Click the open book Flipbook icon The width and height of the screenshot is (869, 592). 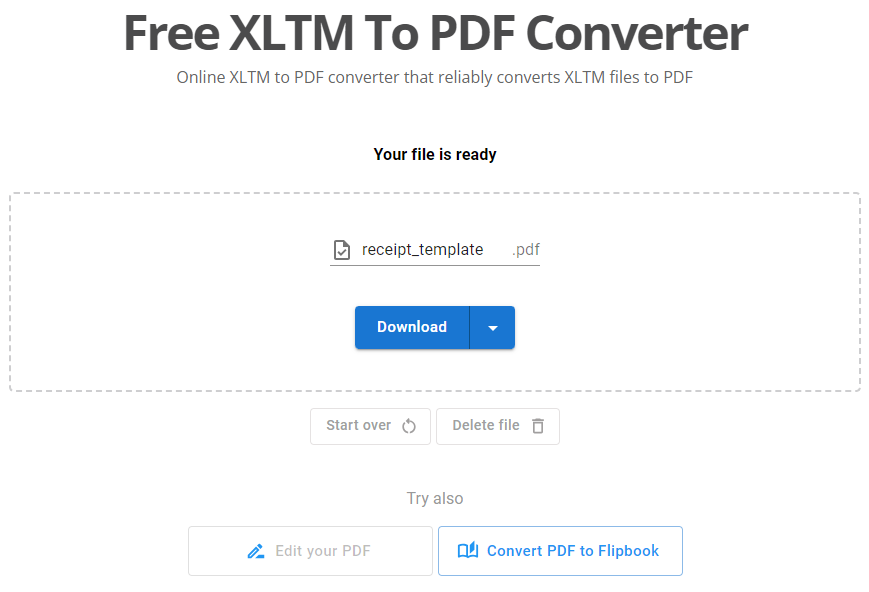click(467, 551)
